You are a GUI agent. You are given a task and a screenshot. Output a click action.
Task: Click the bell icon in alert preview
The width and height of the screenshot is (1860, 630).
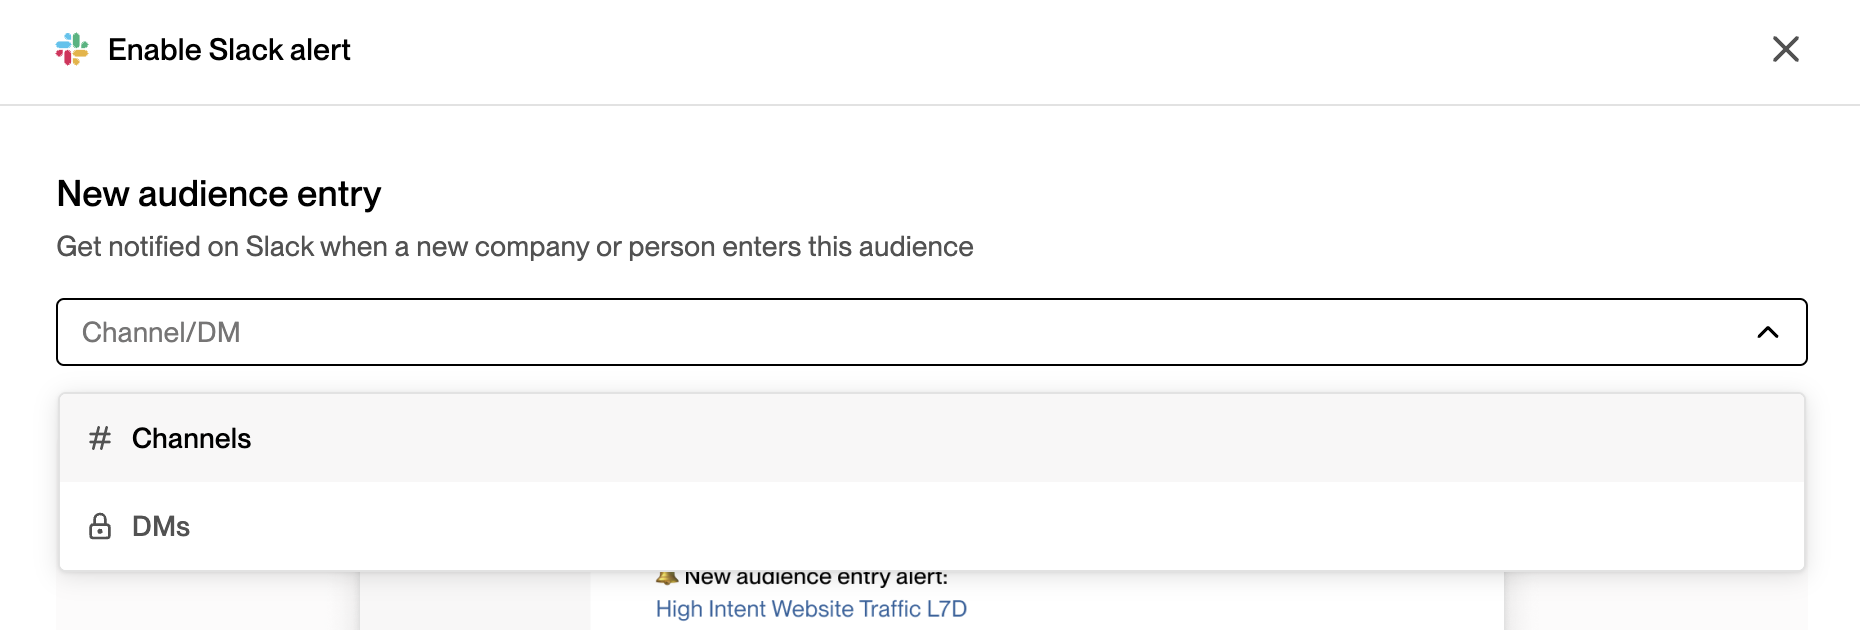click(667, 577)
